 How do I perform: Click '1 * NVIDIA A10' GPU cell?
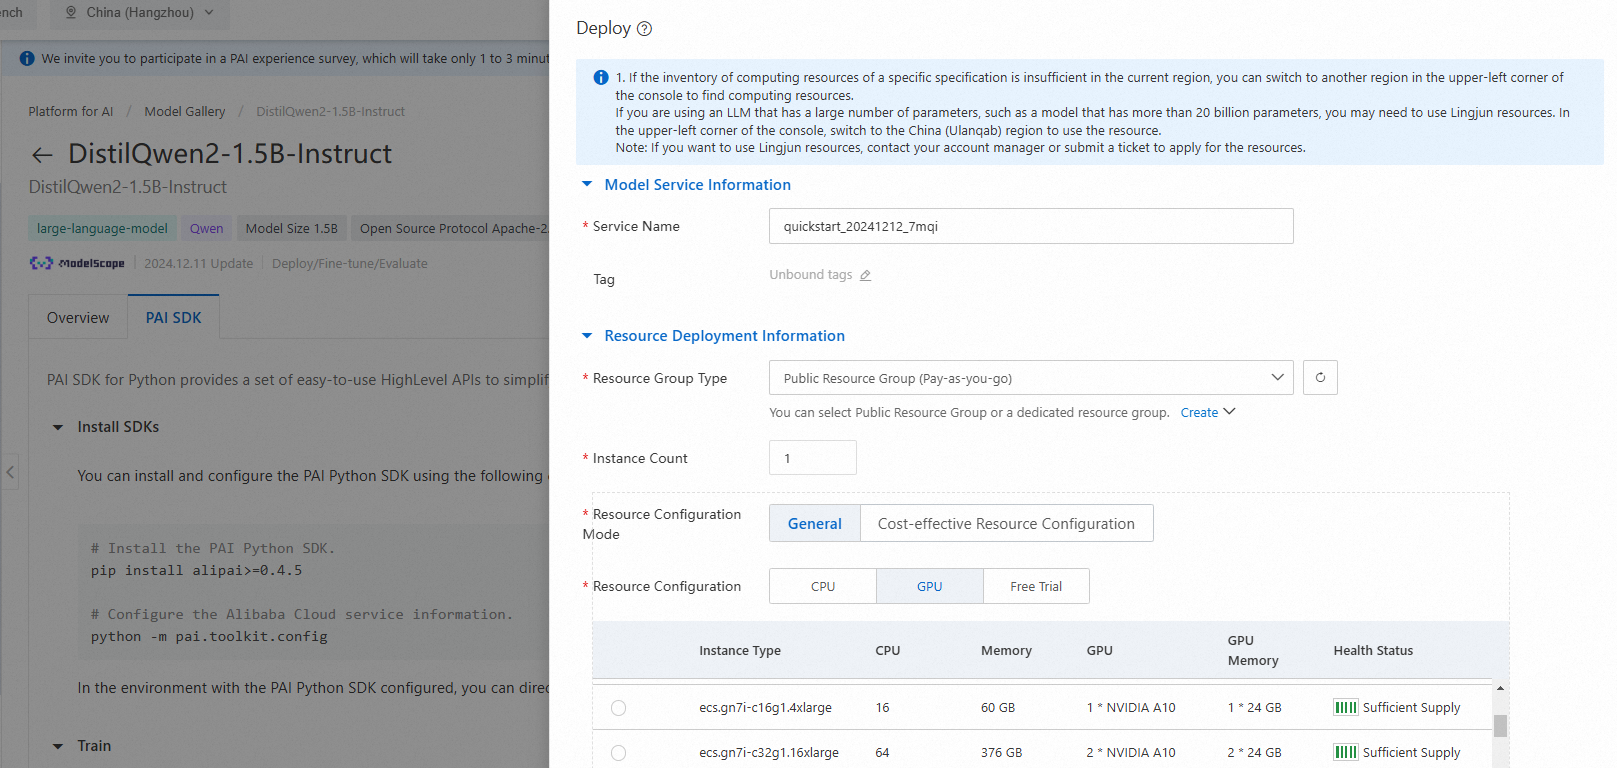pyautogui.click(x=1131, y=708)
